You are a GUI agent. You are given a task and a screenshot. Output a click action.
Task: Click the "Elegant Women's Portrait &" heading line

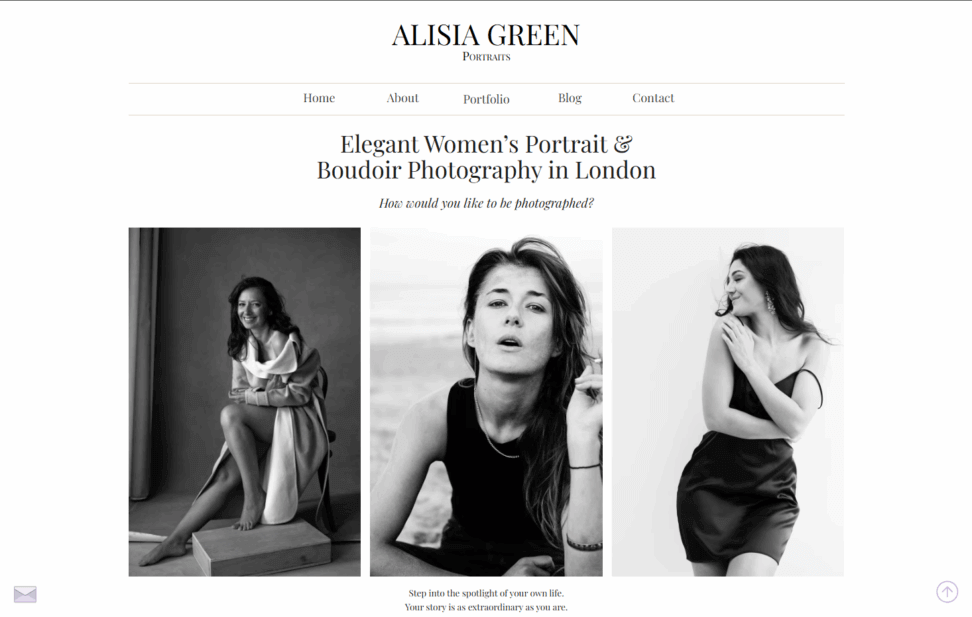[x=486, y=144]
